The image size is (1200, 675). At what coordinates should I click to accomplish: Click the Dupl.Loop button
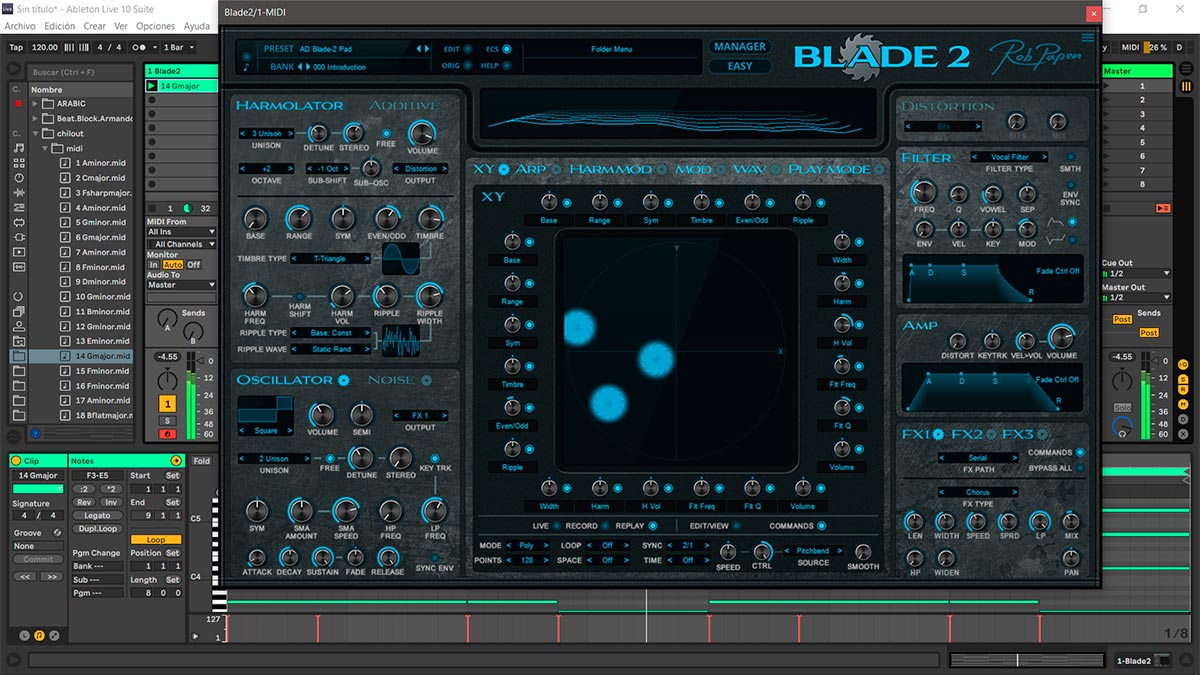pos(97,529)
